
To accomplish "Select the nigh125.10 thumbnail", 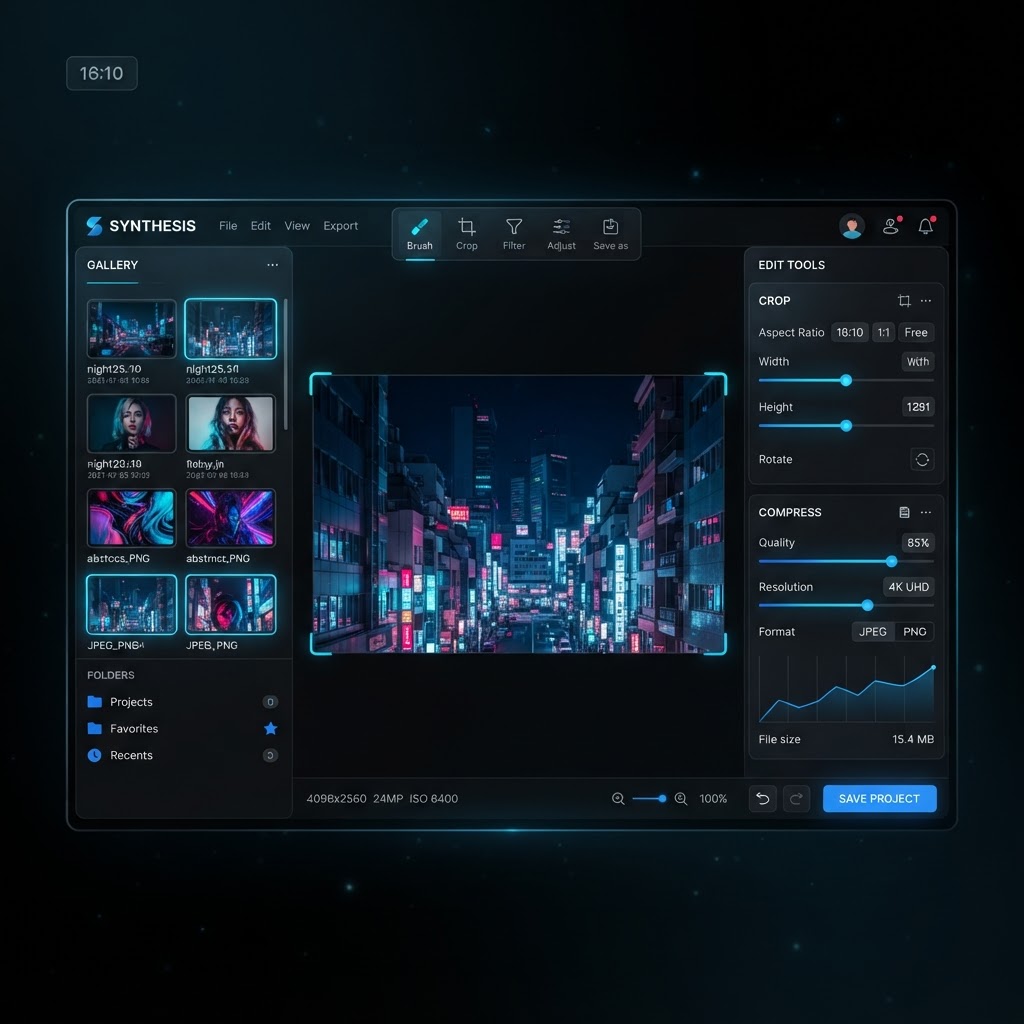I will tap(131, 328).
